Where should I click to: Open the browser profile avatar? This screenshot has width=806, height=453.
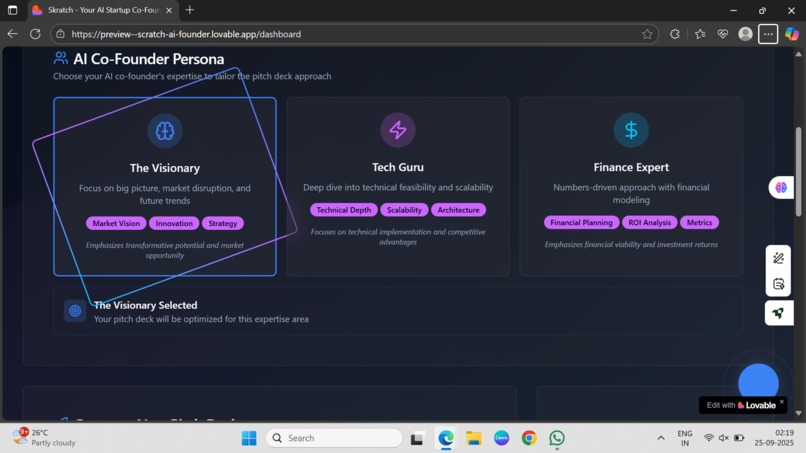point(745,34)
